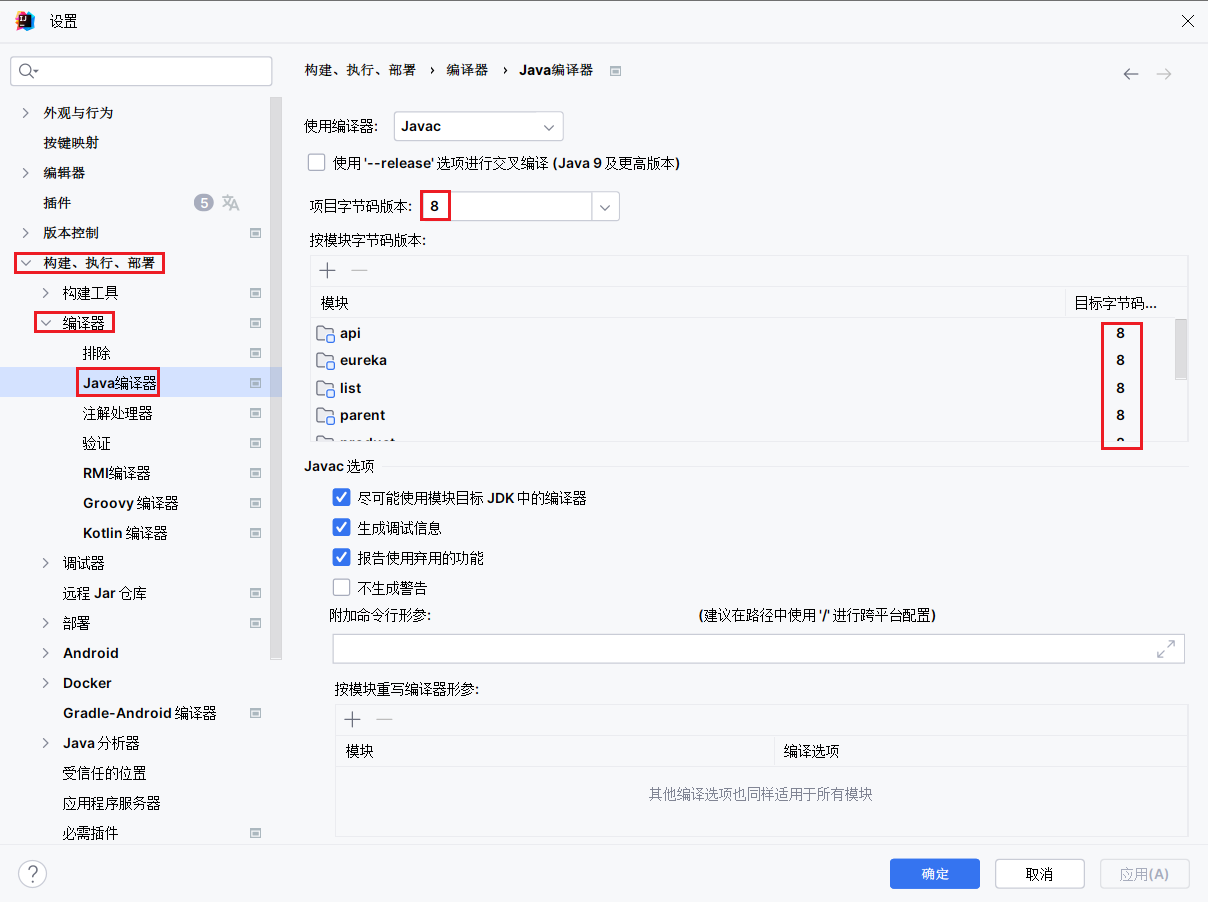
Task: Open the 项目字节码版本 dropdown
Action: pyautogui.click(x=604, y=205)
